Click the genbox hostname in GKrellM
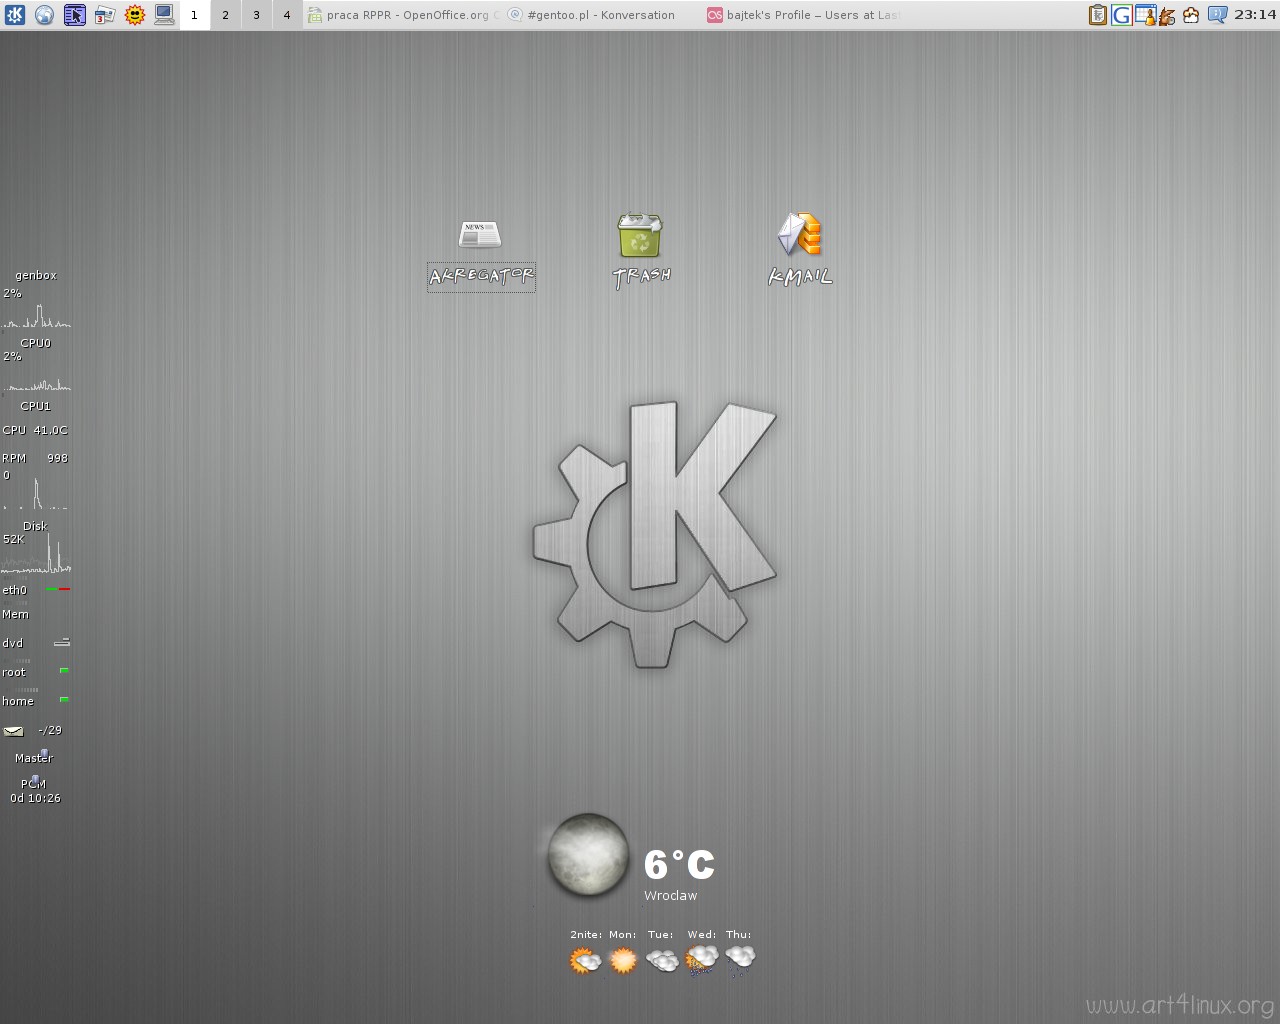Viewport: 1280px width, 1024px height. [x=36, y=275]
